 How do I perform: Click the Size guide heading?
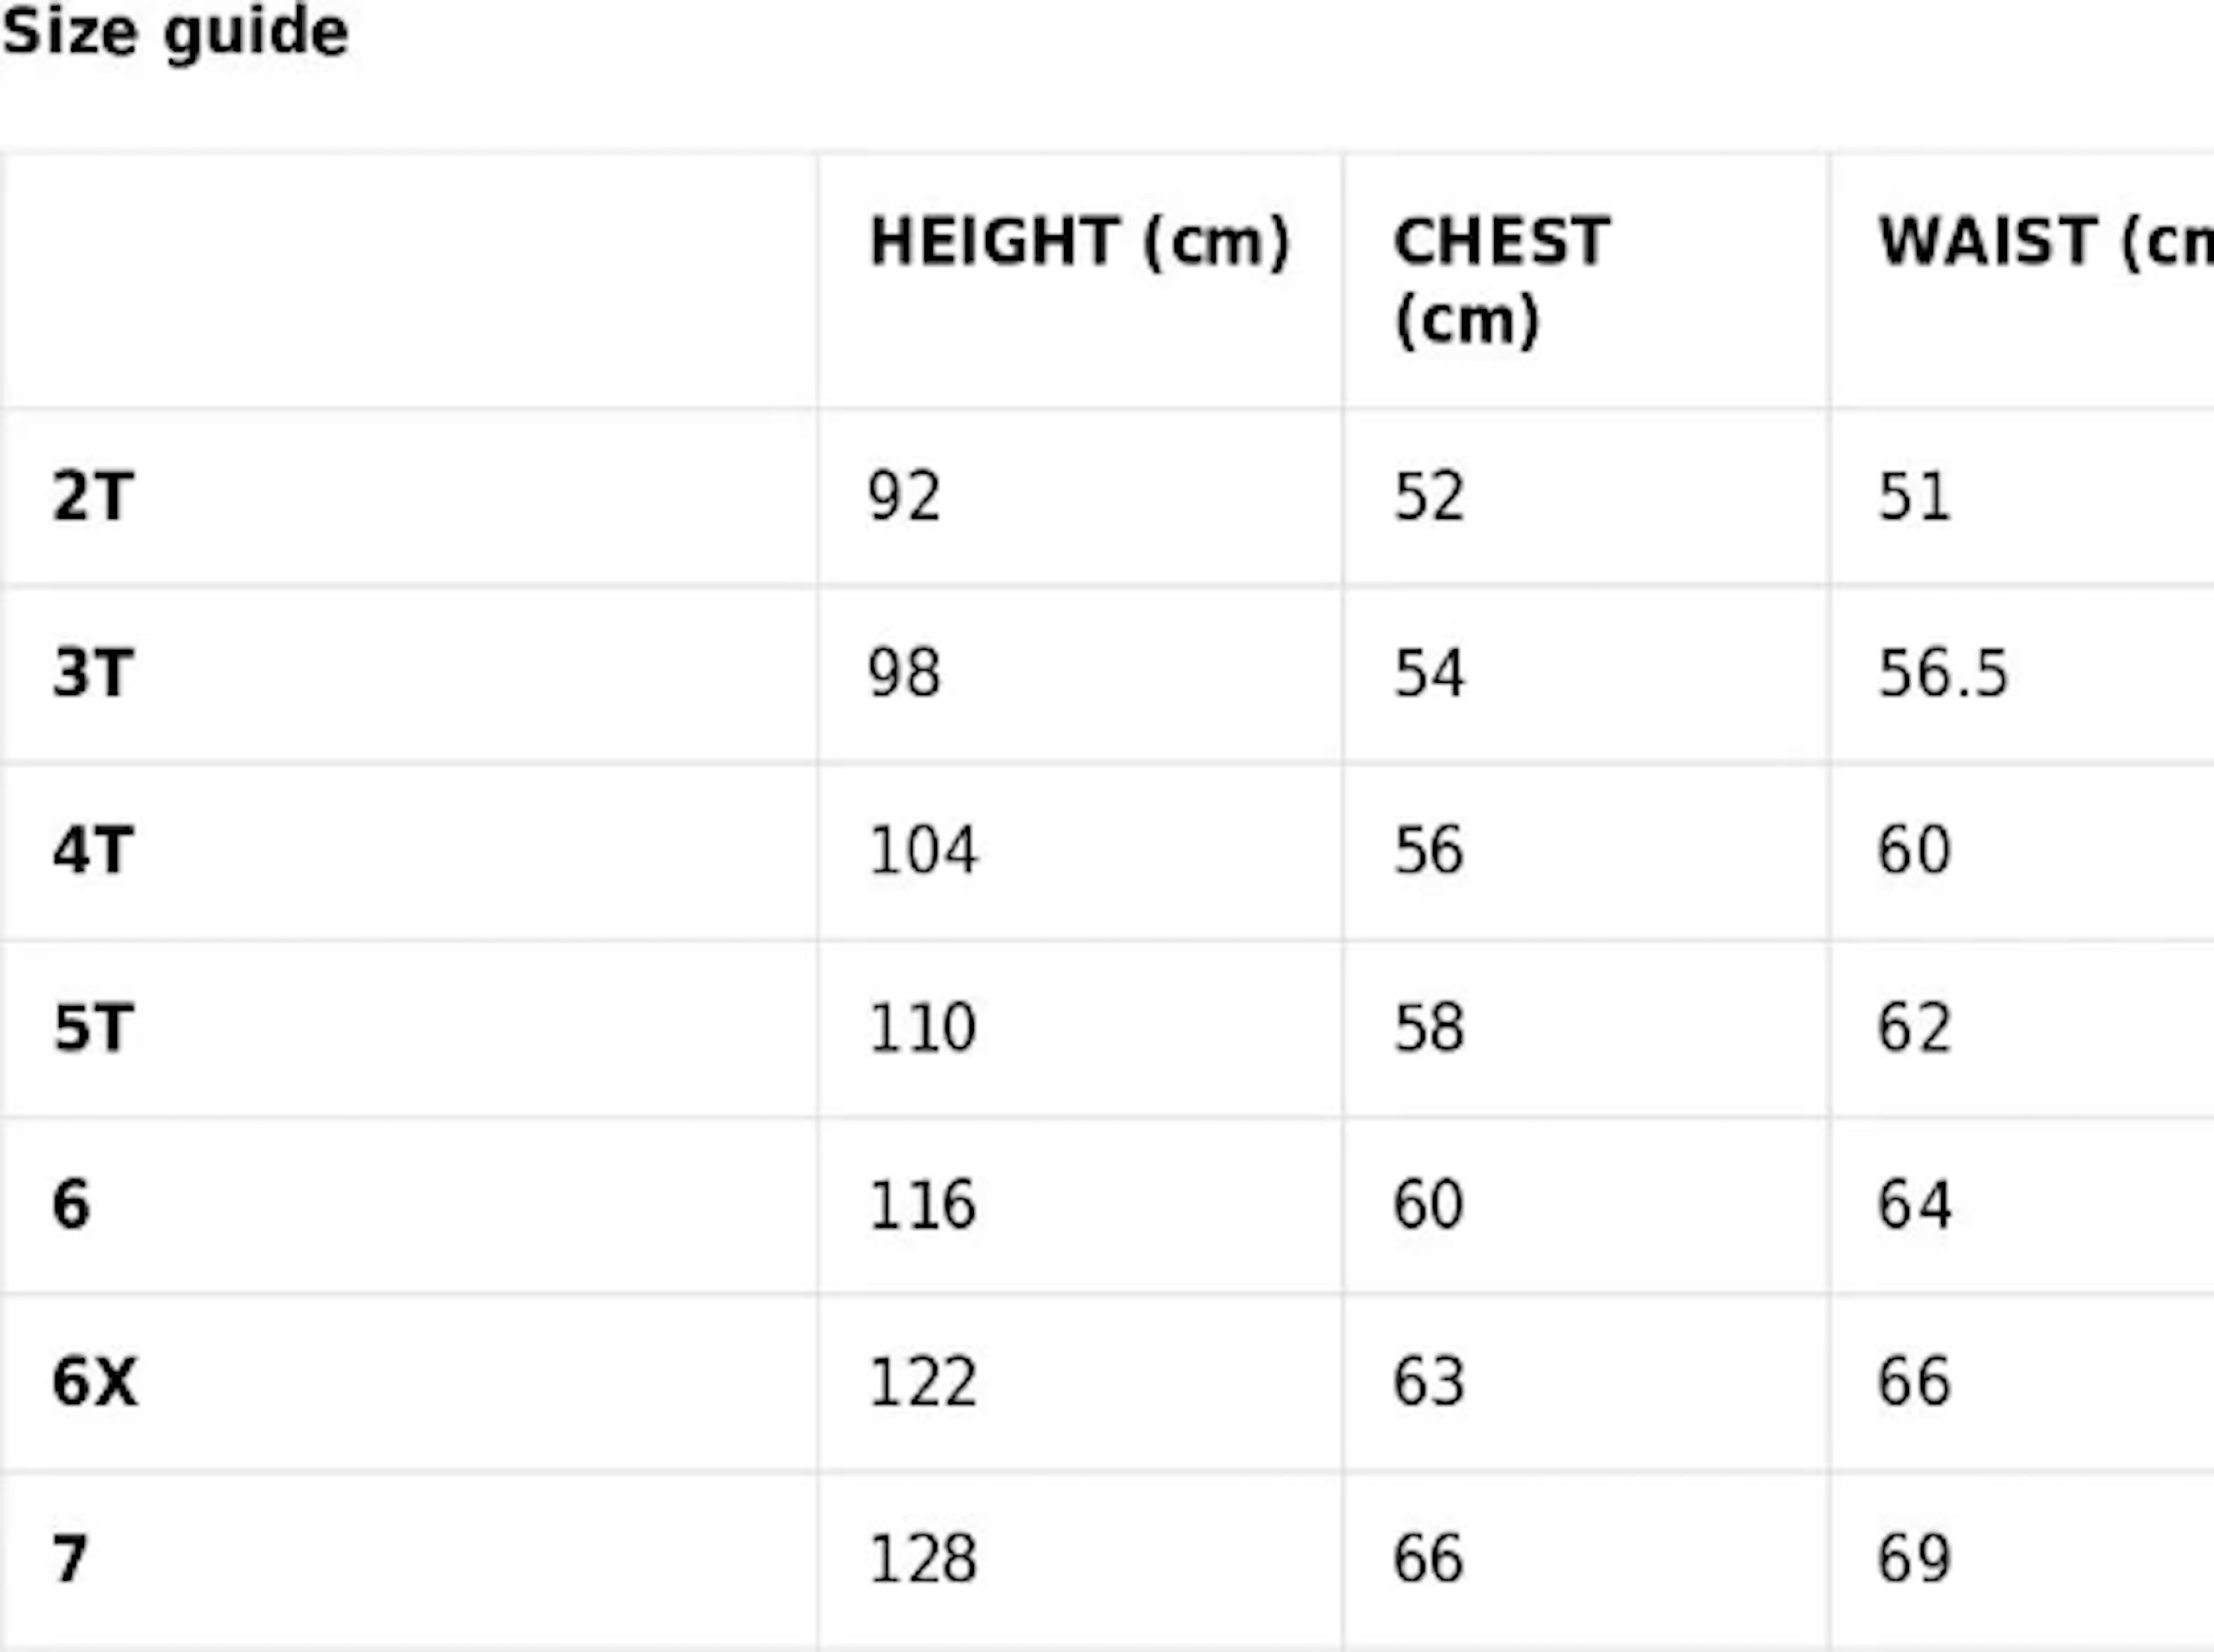click(175, 34)
